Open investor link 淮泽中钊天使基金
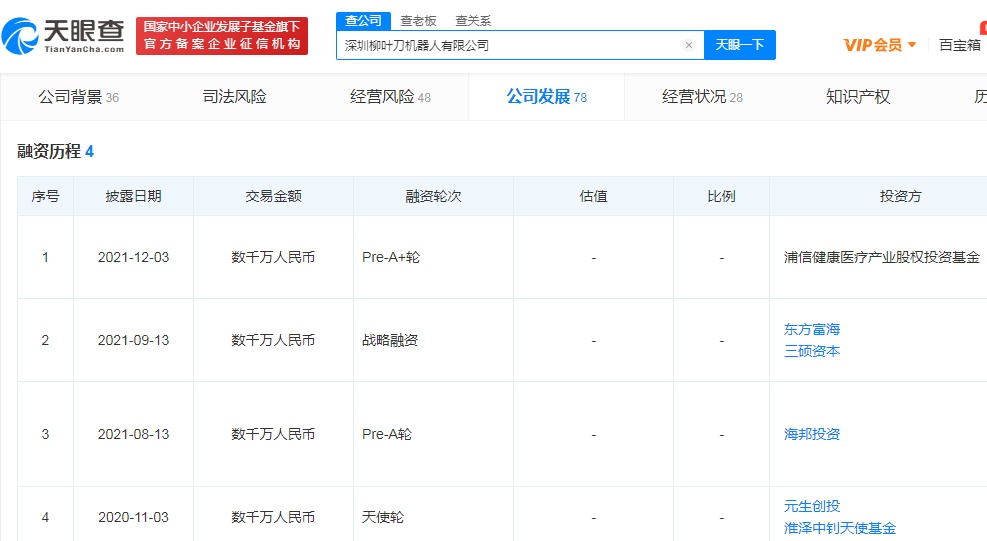 tap(840, 528)
